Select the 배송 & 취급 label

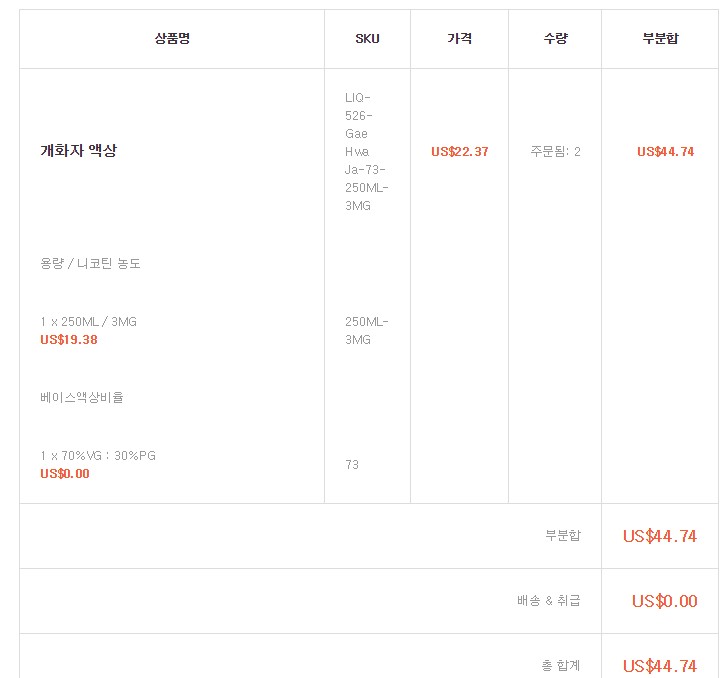tap(548, 601)
